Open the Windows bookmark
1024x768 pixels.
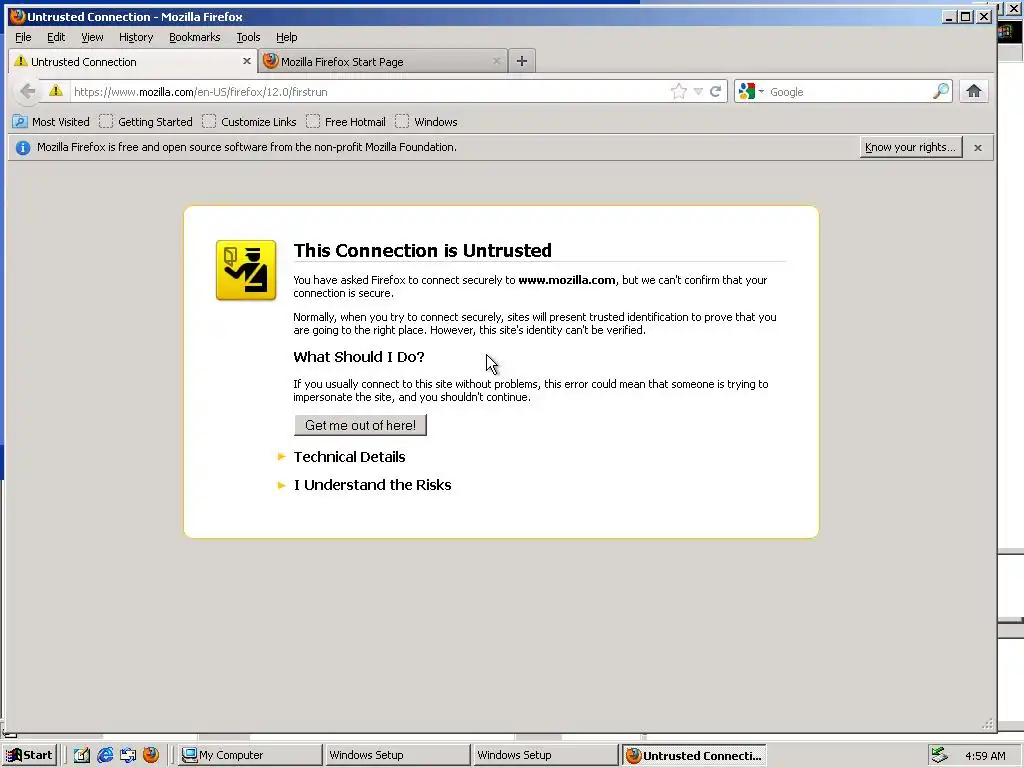click(426, 122)
